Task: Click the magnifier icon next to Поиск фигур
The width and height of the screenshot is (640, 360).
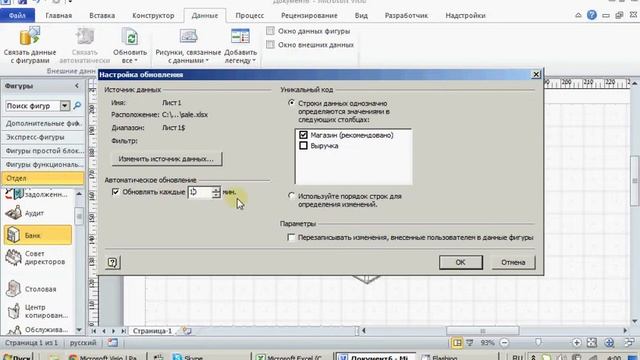Action: pos(77,106)
